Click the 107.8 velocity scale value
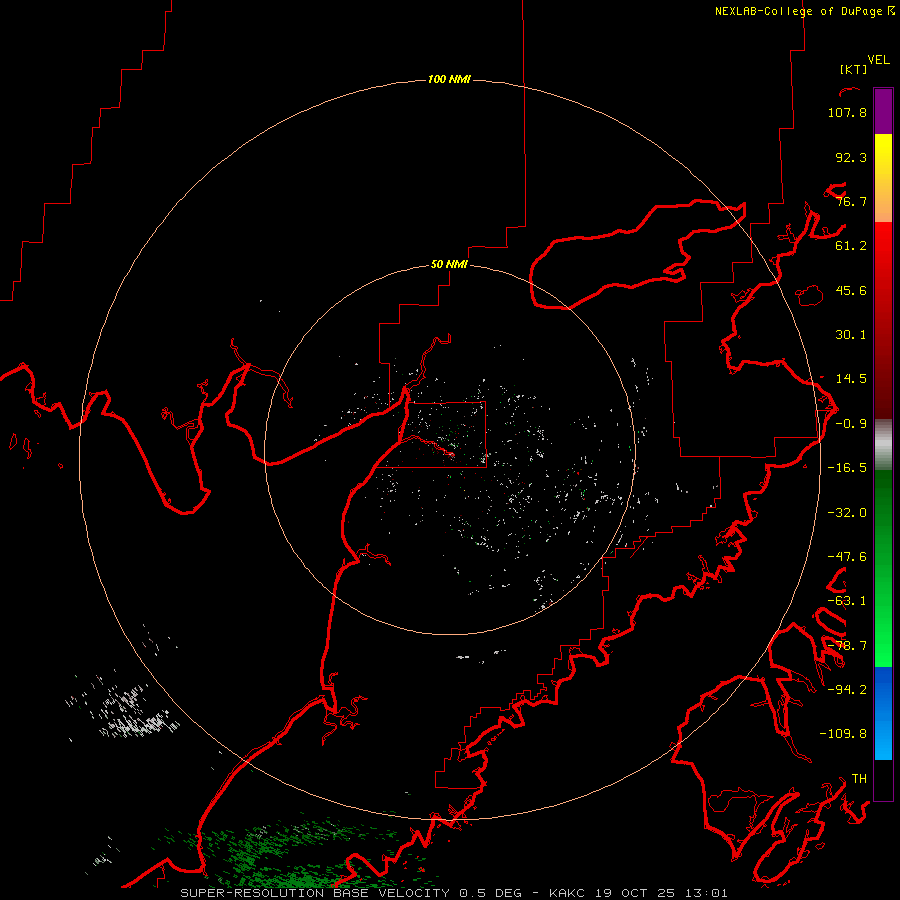Screen dimensions: 900x900 (847, 112)
